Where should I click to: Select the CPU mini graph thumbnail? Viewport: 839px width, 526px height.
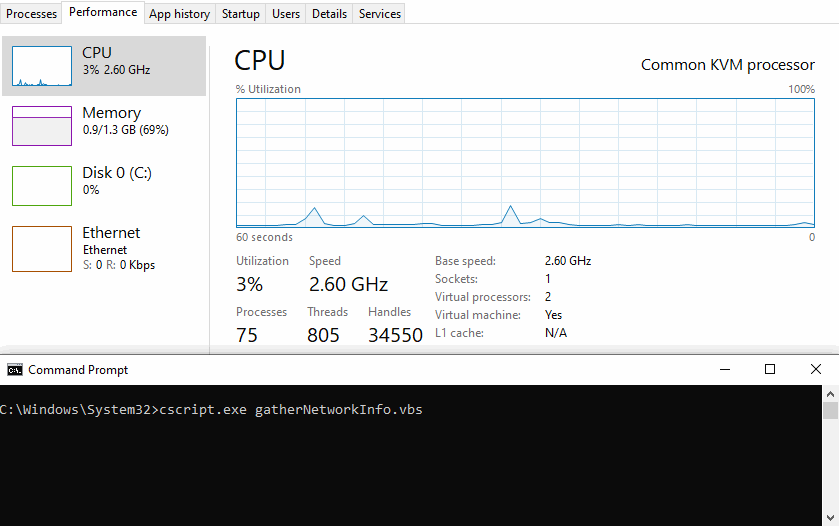click(x=42, y=66)
